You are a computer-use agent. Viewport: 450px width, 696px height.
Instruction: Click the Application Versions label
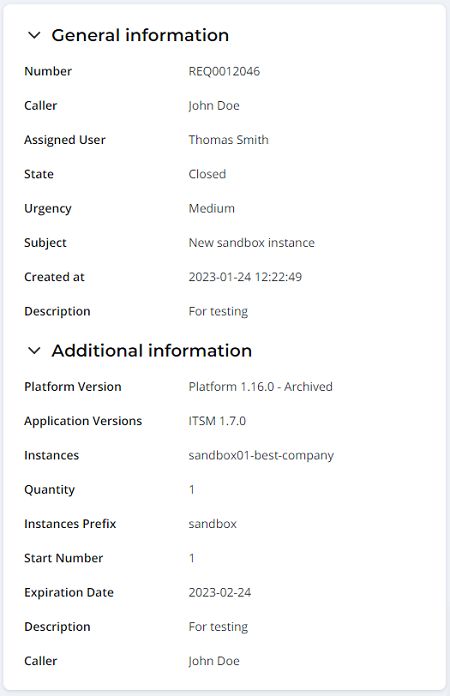tap(83, 421)
